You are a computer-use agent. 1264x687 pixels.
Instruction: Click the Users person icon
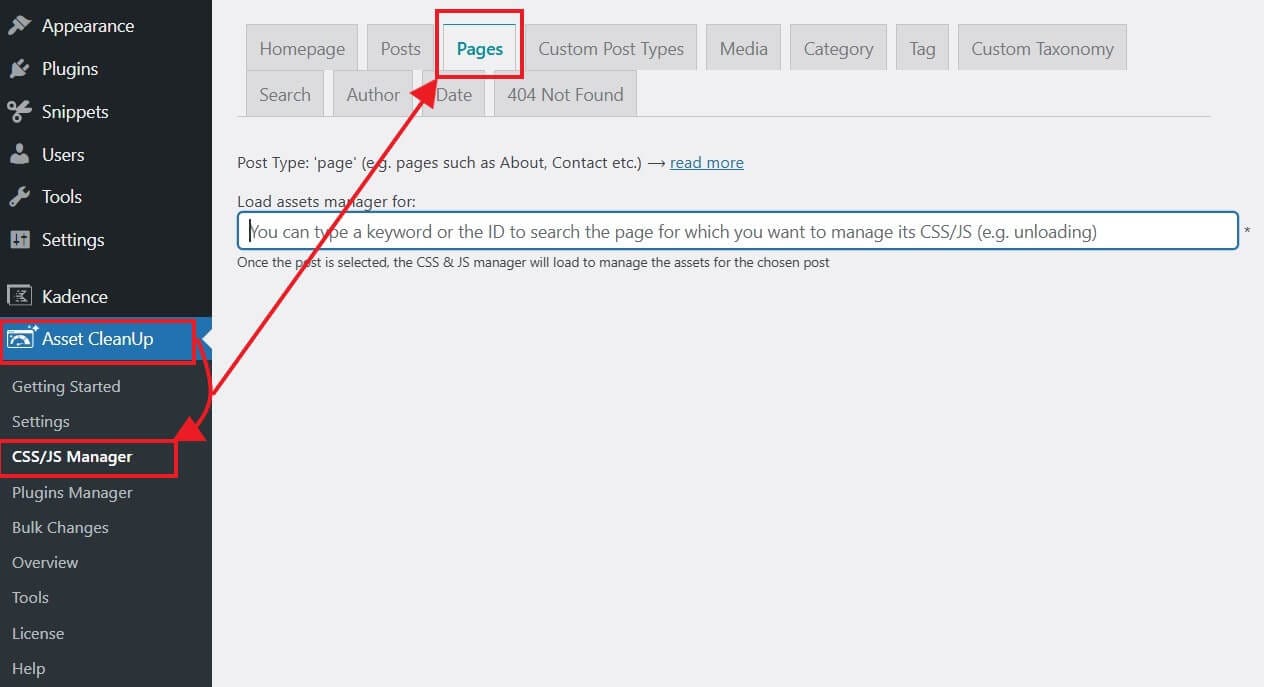[x=20, y=155]
